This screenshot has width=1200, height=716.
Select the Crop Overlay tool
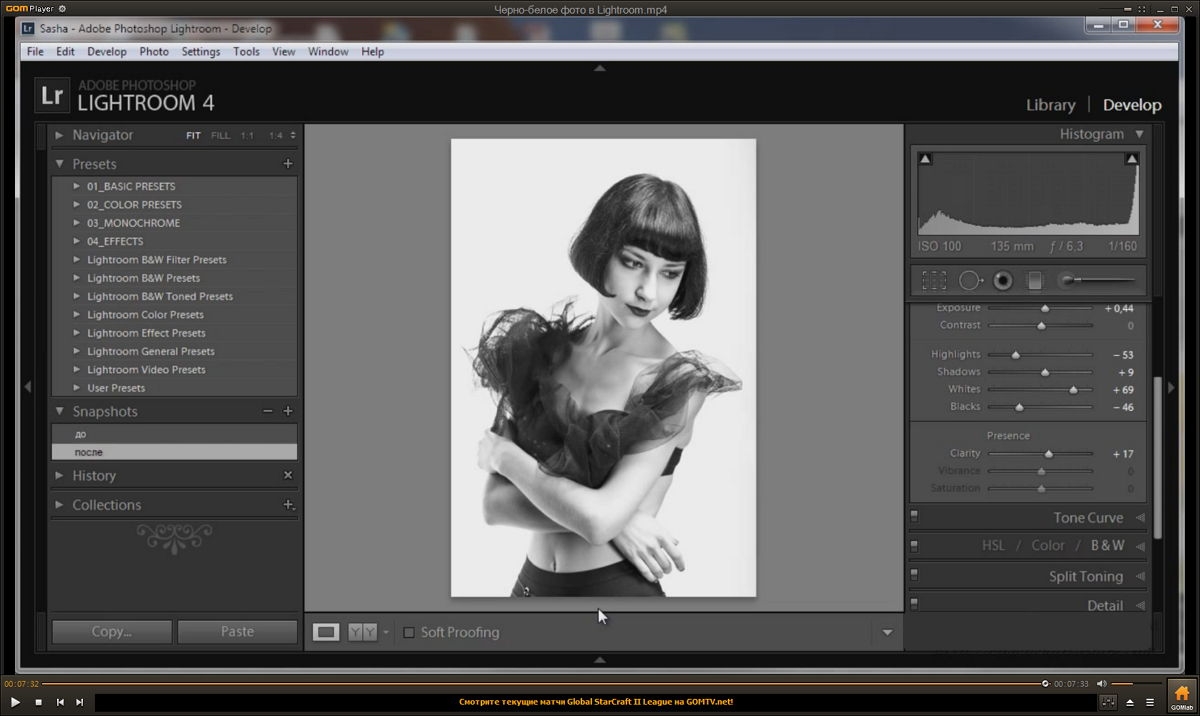[934, 281]
